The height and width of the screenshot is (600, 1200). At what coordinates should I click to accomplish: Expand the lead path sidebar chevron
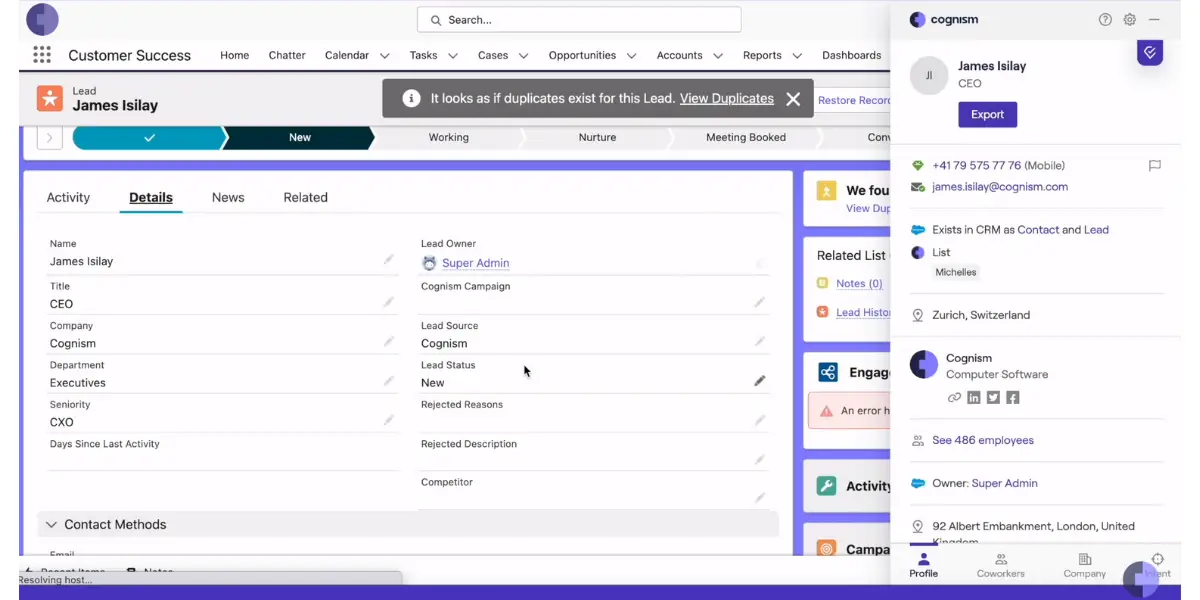[x=49, y=137]
